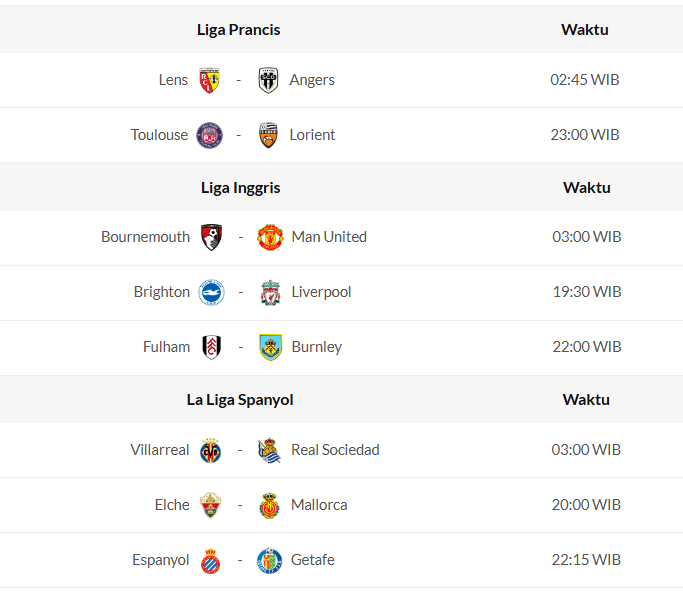This screenshot has width=683, height=600.
Task: Click the 19:30 WIB match time
Action: 586,292
